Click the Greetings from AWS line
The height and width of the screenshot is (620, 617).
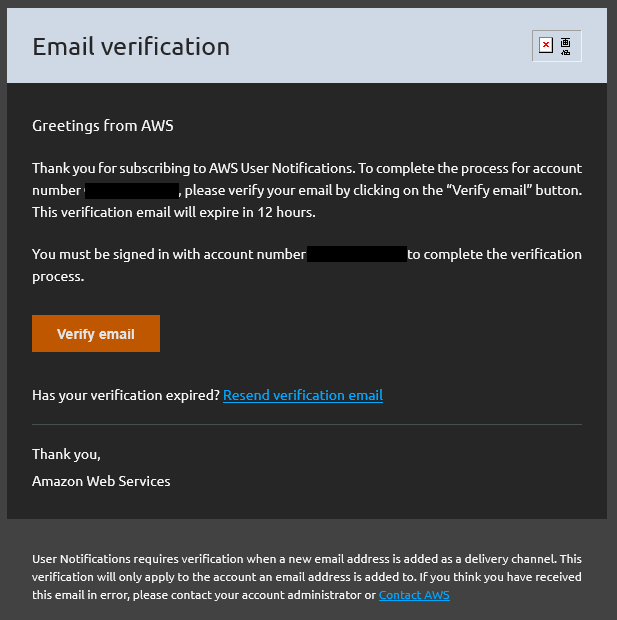pos(103,126)
